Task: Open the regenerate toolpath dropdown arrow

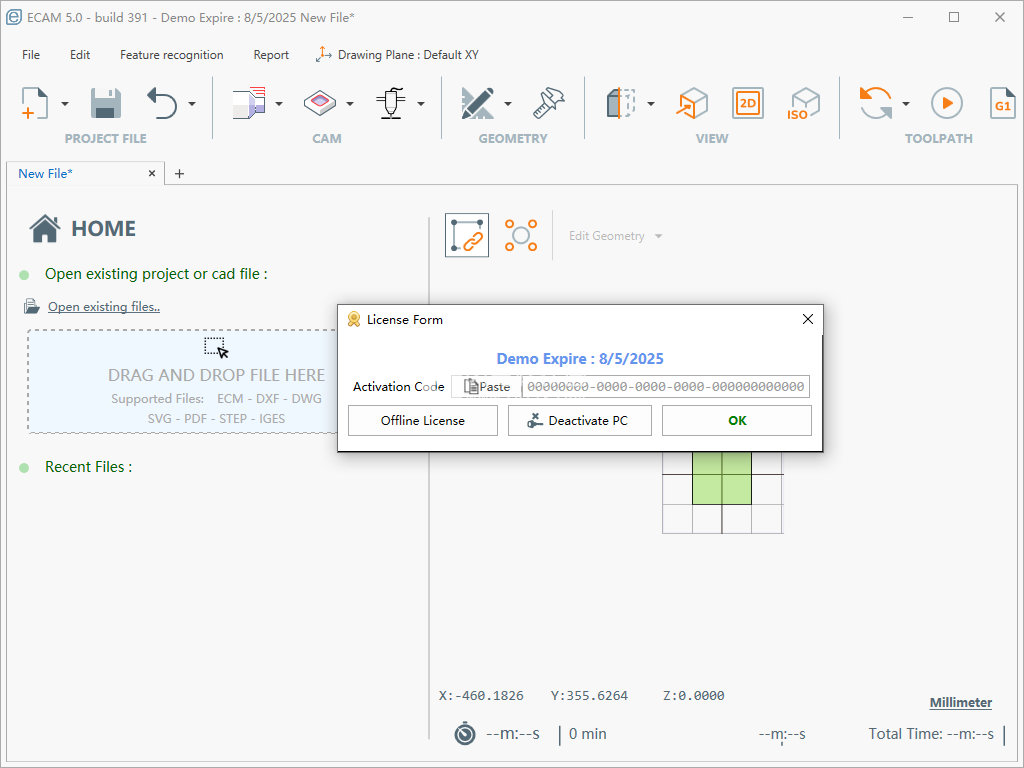Action: [x=906, y=104]
